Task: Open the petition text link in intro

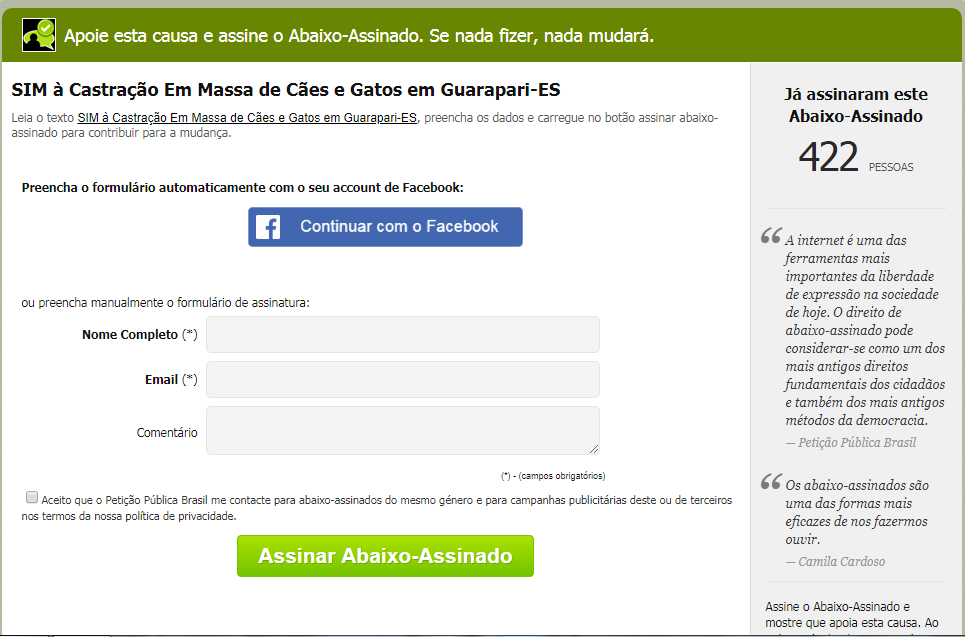Action: (x=247, y=118)
